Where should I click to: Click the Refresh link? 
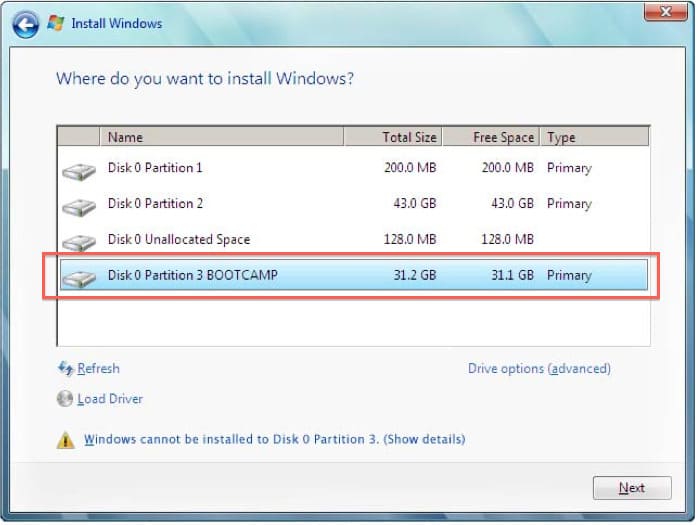click(98, 368)
